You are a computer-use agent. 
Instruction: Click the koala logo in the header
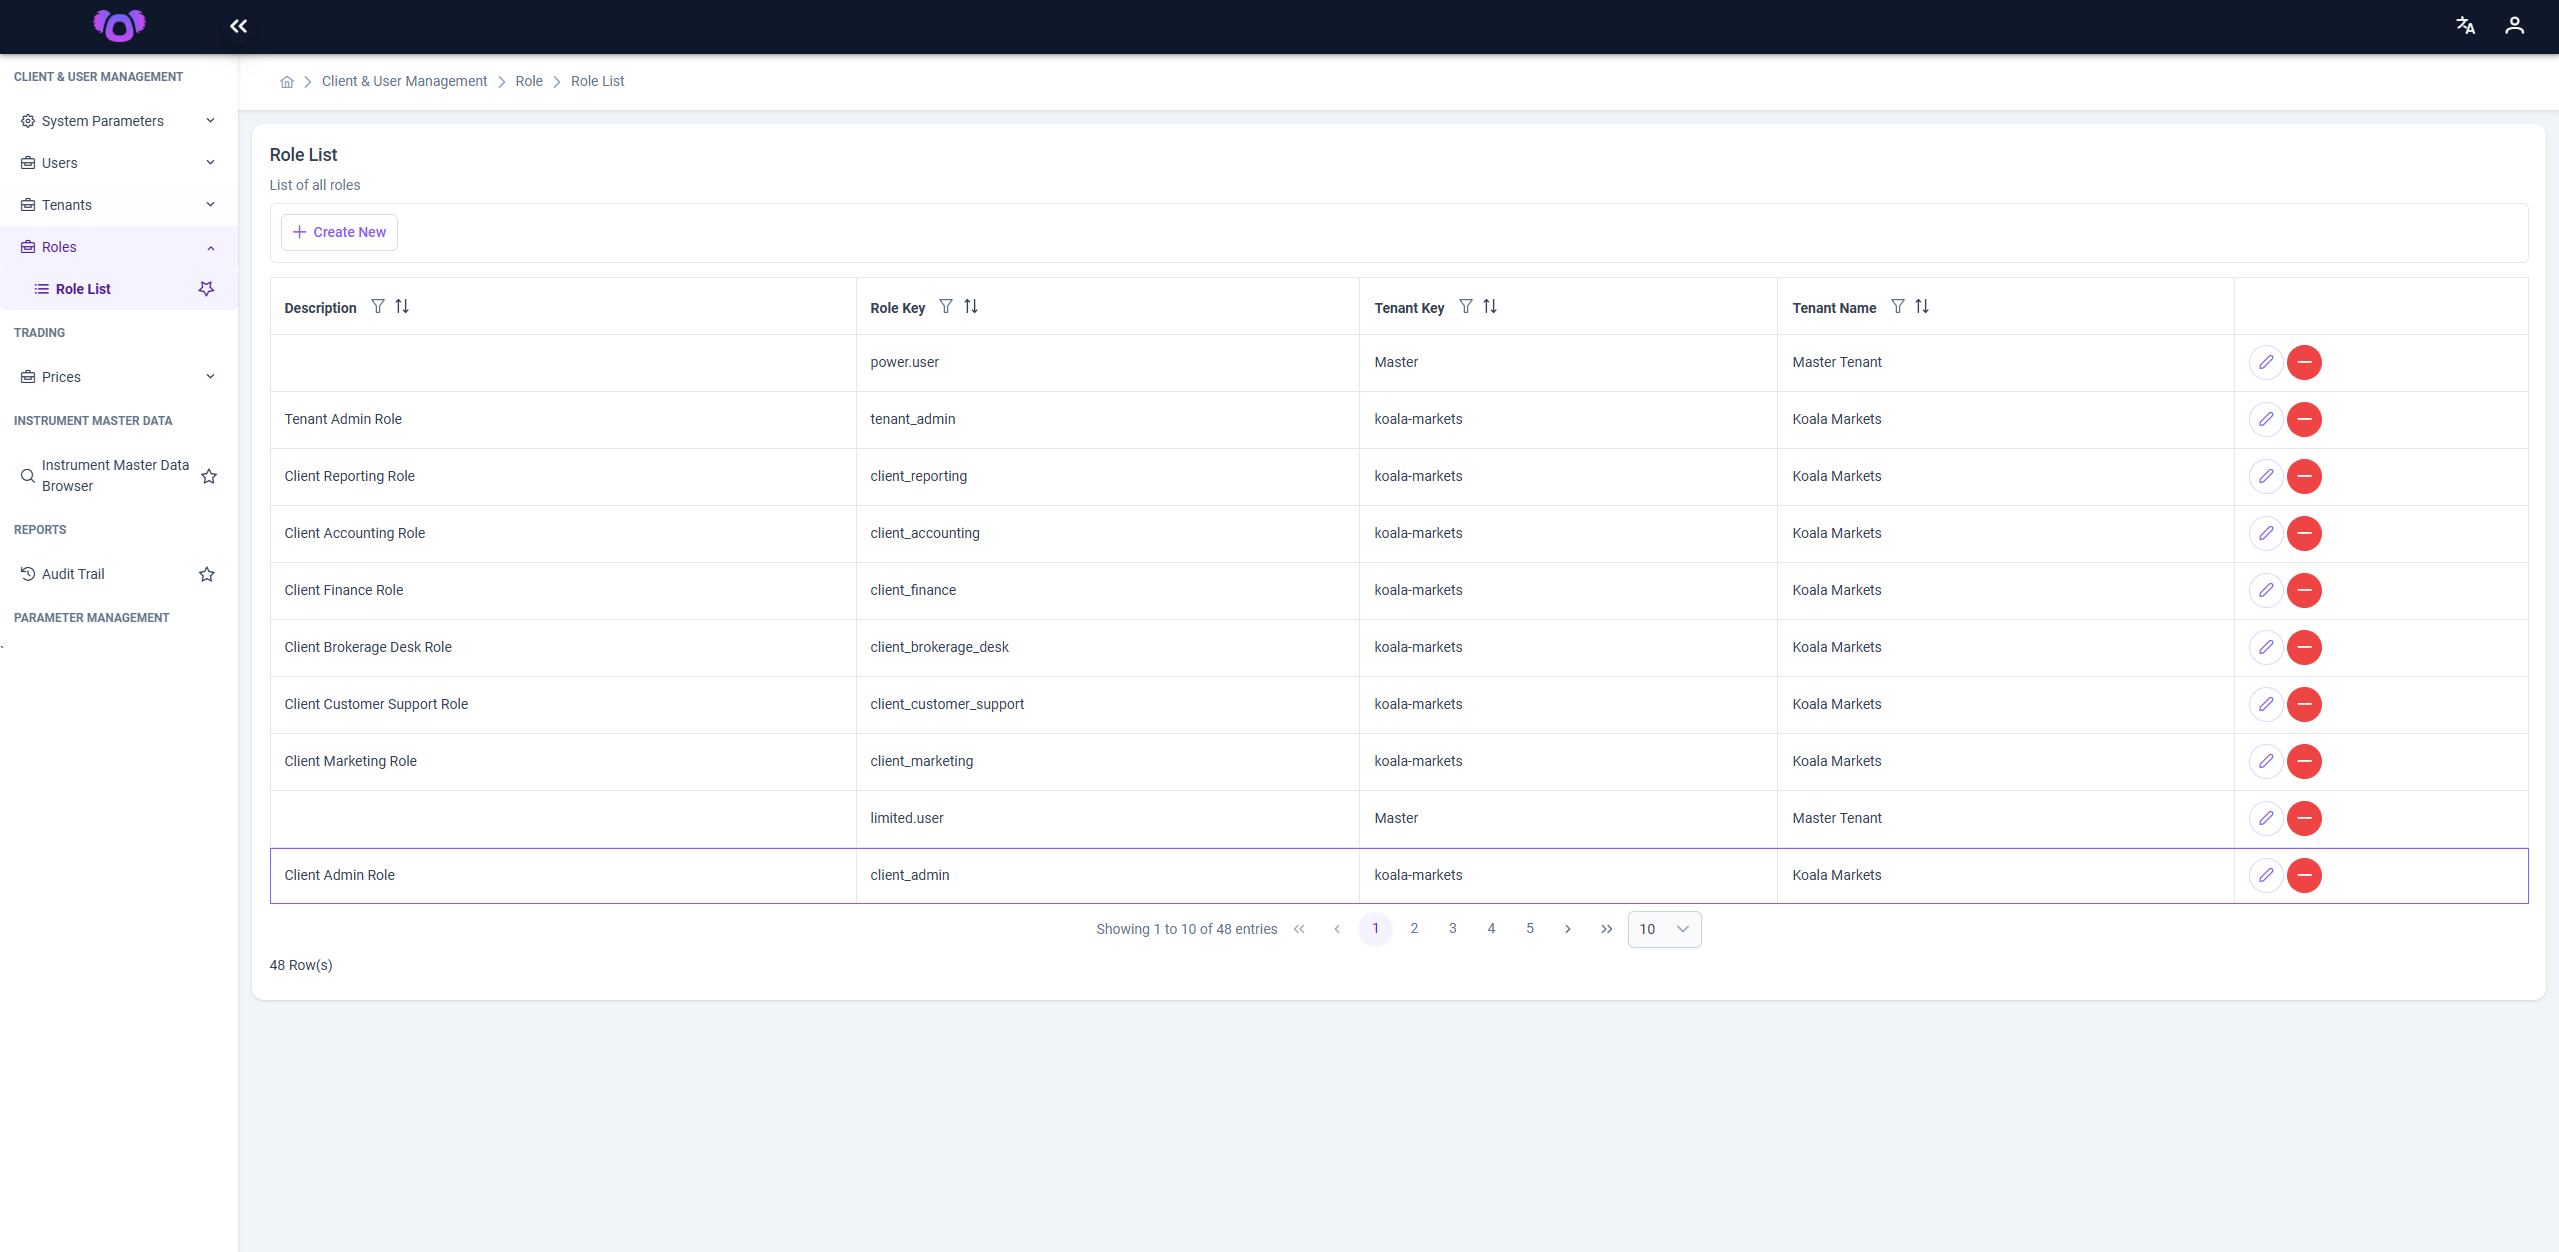click(119, 26)
